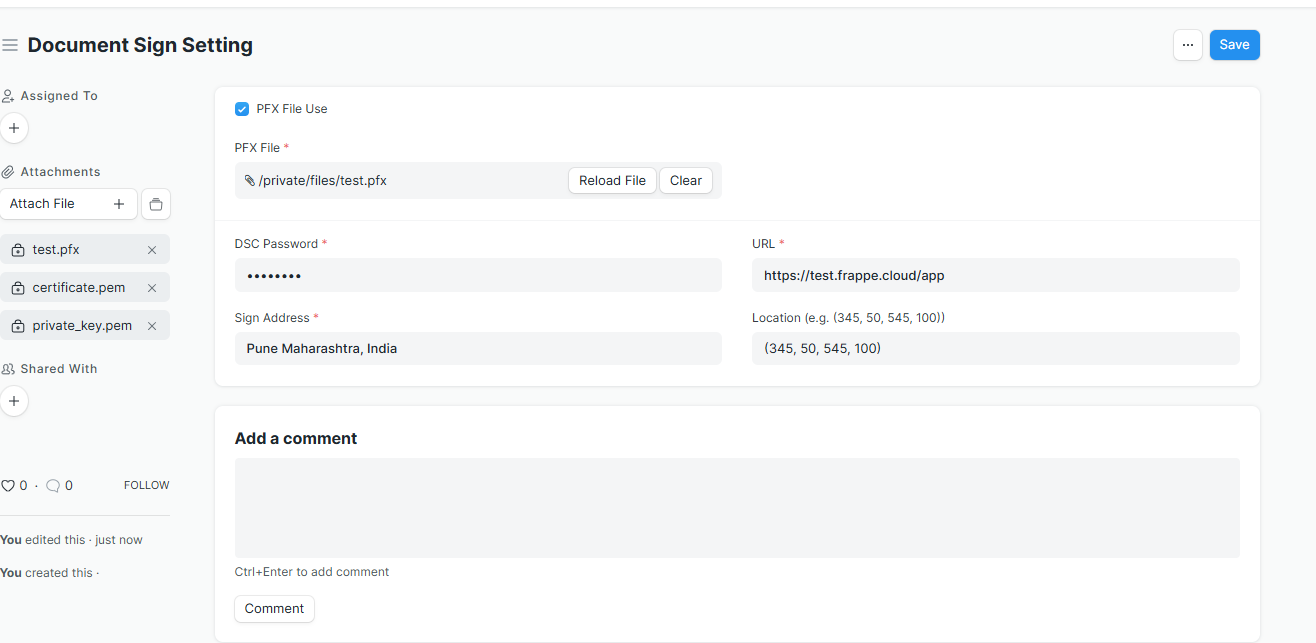
Task: Remove the test.pfx attachment
Action: [152, 250]
